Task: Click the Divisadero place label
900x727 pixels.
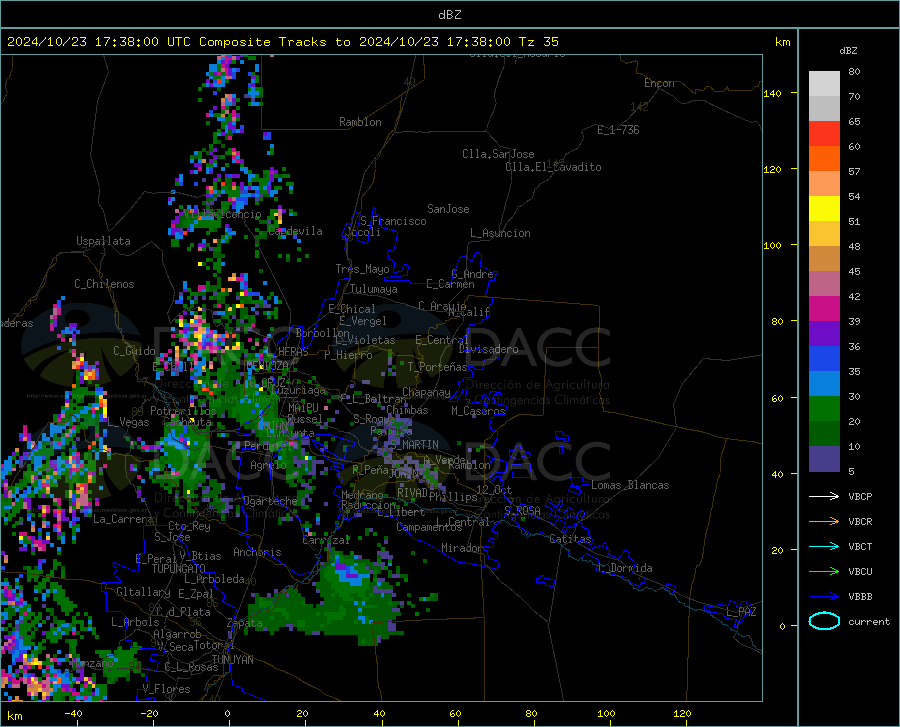Action: click(488, 349)
